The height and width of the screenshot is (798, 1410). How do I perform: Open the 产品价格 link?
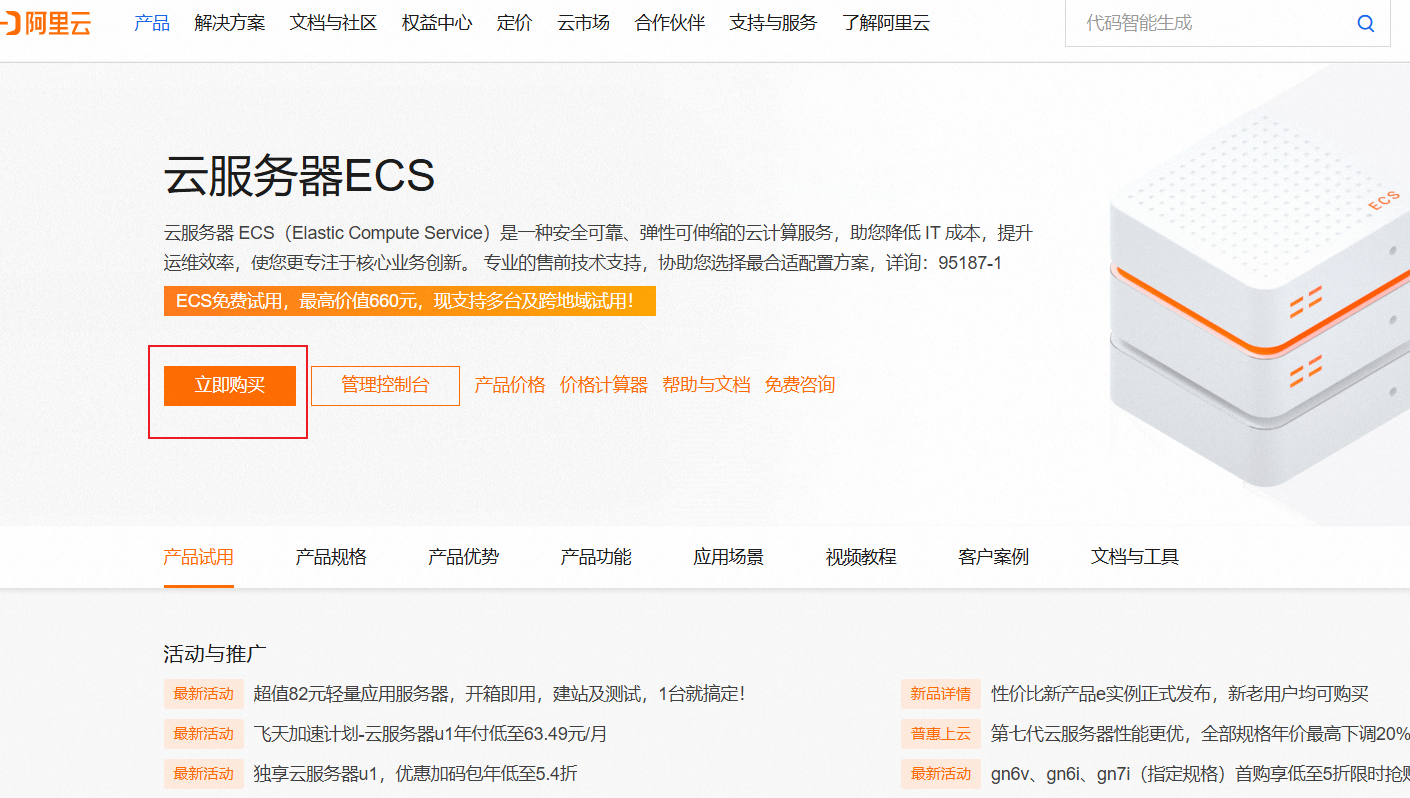510,385
